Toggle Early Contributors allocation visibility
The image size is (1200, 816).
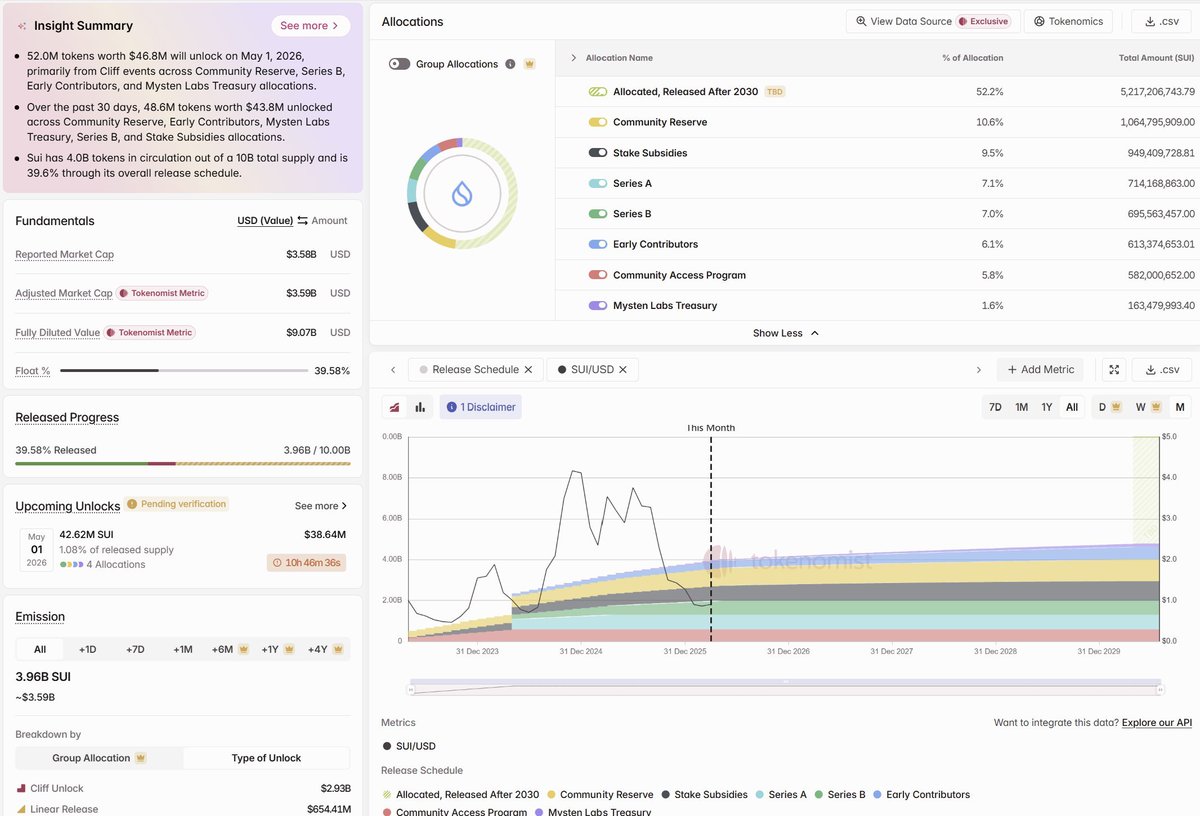pyautogui.click(x=598, y=244)
